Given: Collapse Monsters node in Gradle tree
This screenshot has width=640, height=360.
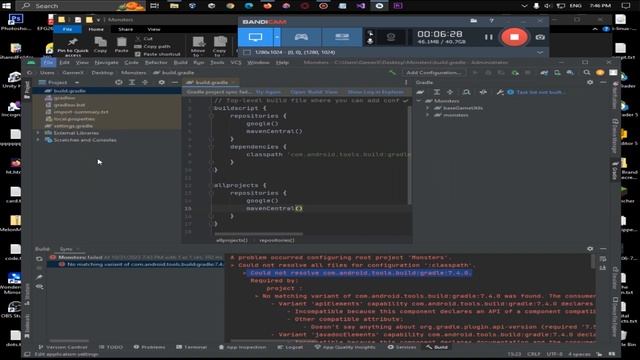Looking at the screenshot, I should [x=419, y=101].
